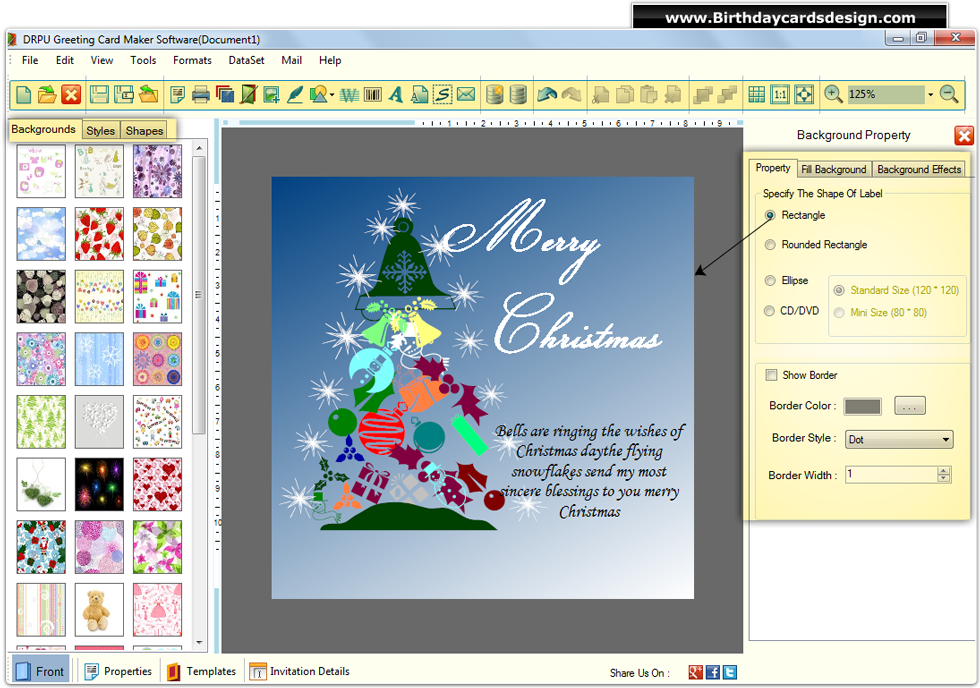Click the open folder icon
The width and height of the screenshot is (980, 688).
[x=47, y=95]
